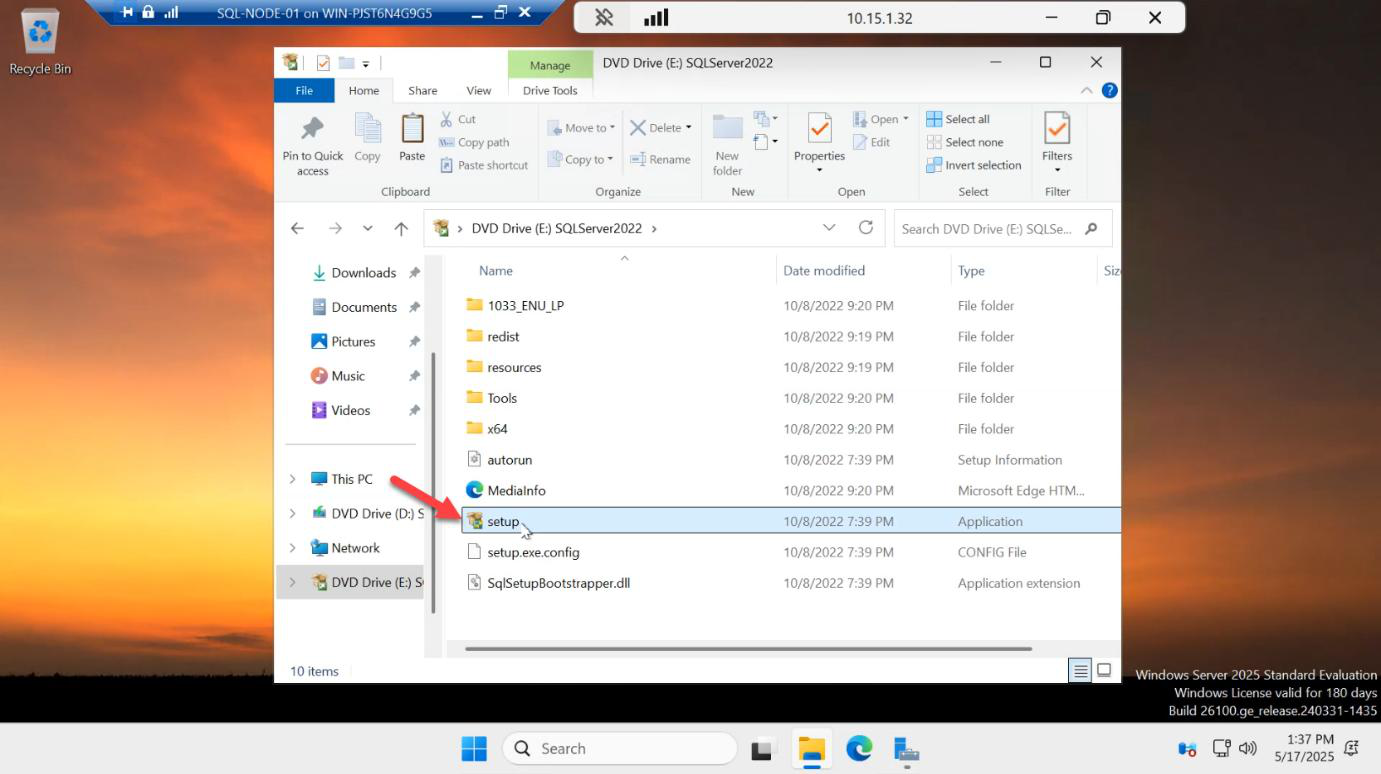
Task: Click Invert selection in the ribbon
Action: 974,165
